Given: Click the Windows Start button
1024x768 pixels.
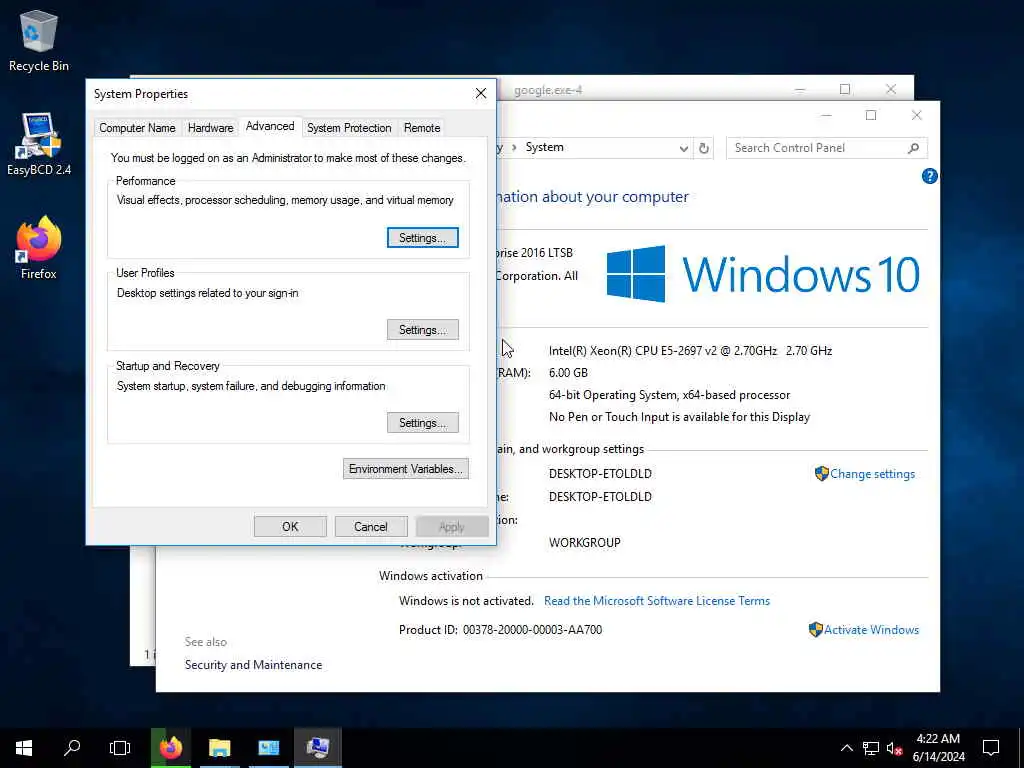Looking at the screenshot, I should 24,748.
